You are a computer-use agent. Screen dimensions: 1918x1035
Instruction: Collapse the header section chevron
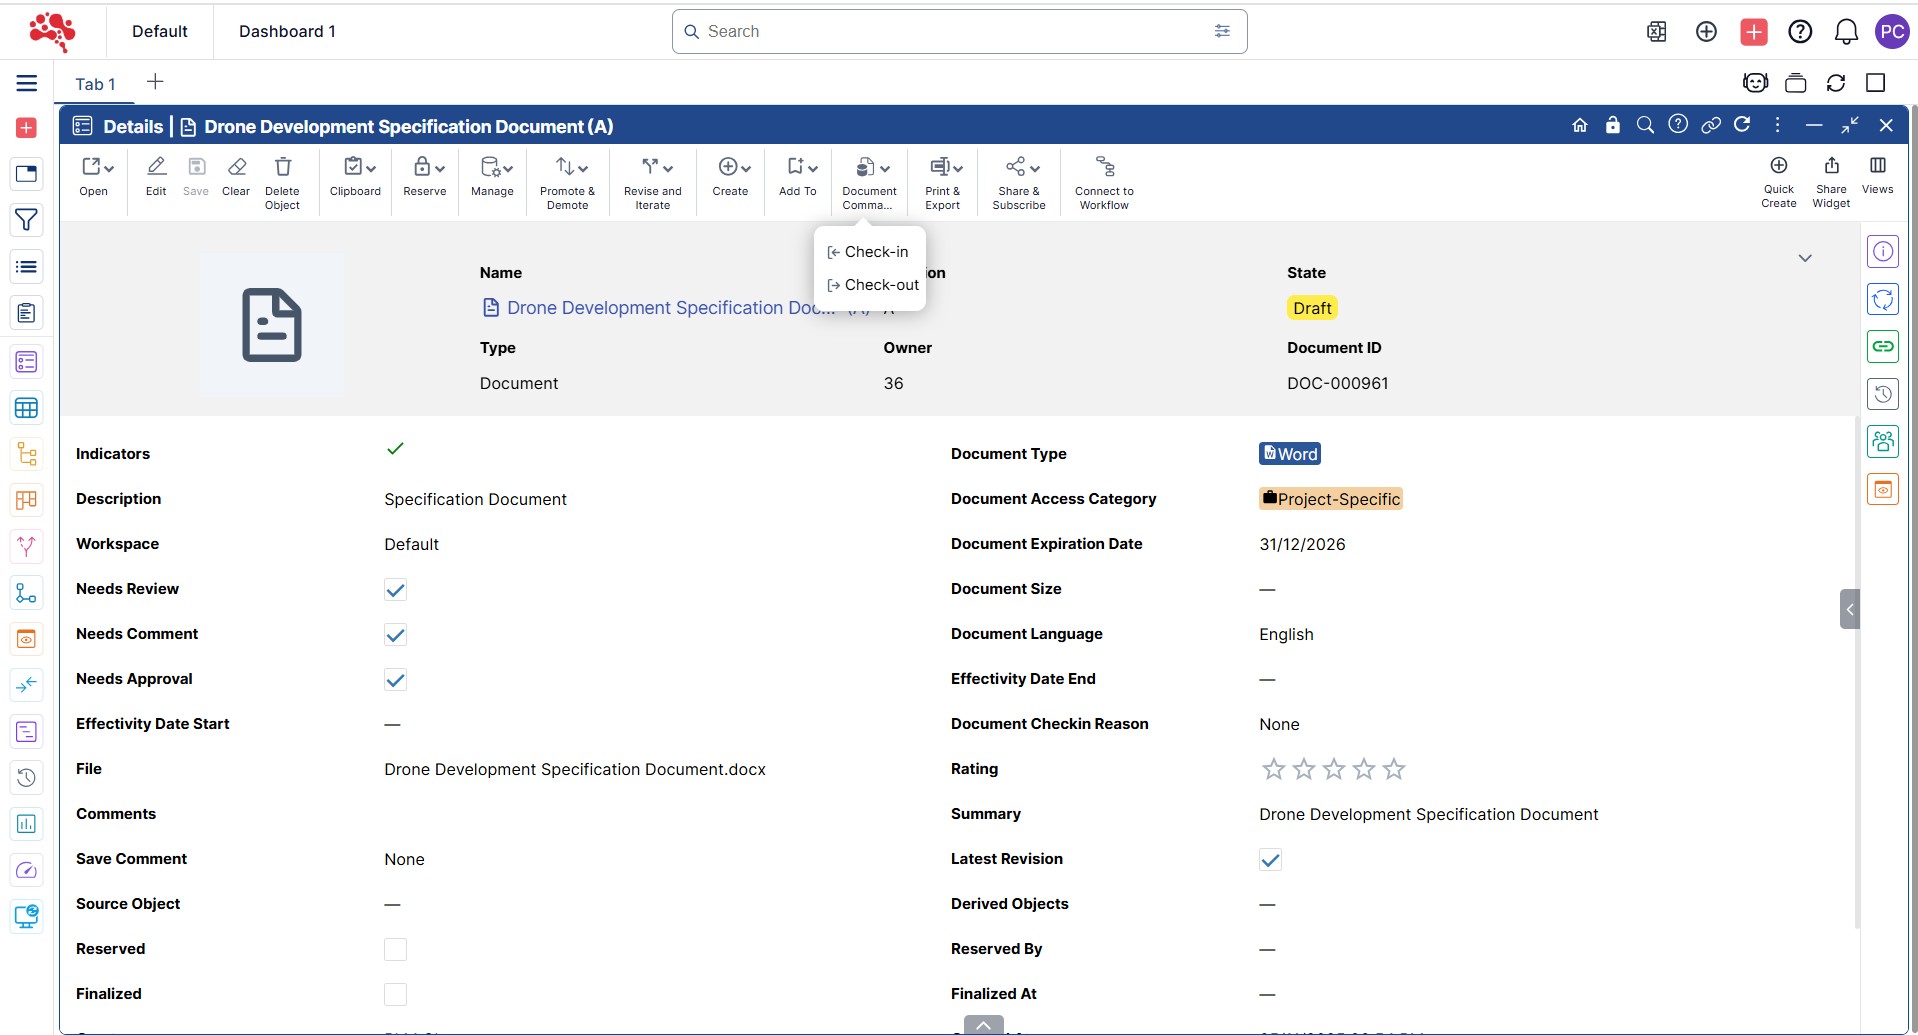click(x=1805, y=258)
